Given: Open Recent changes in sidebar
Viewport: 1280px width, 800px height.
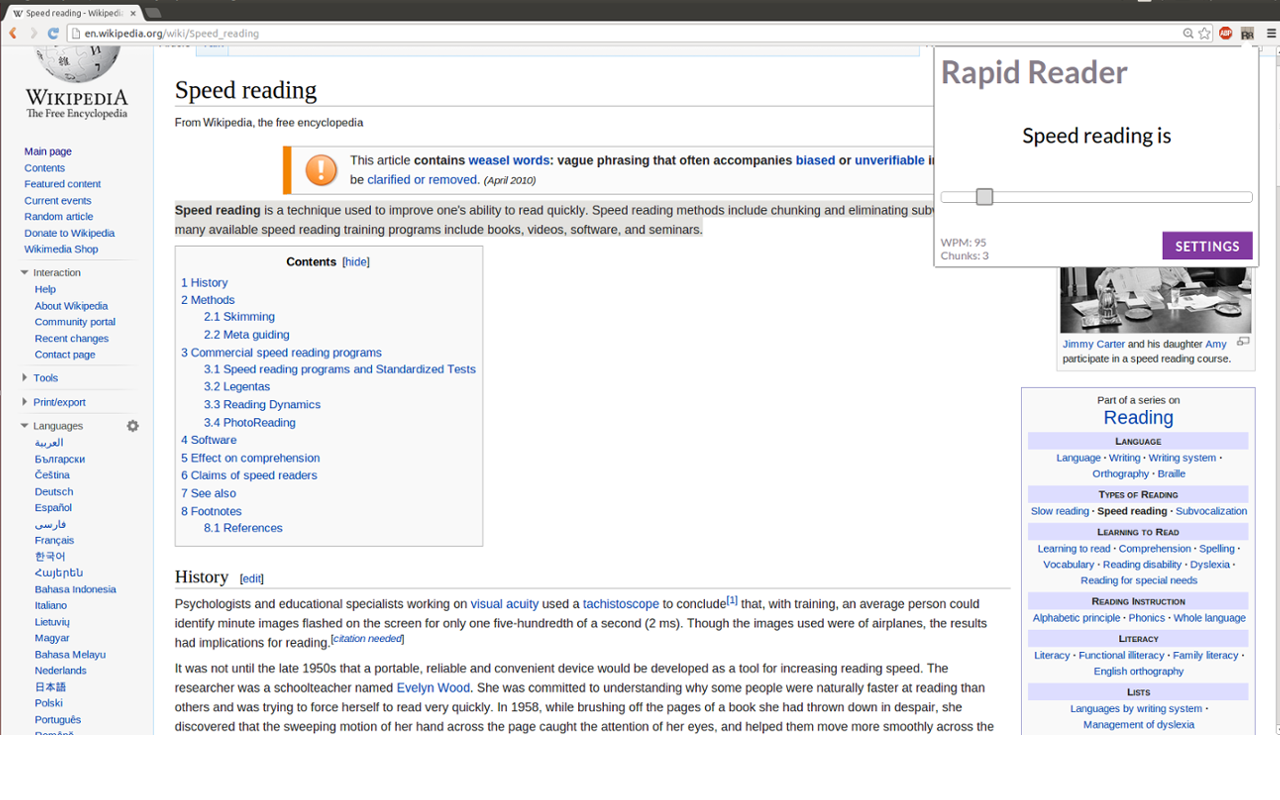Looking at the screenshot, I should click(72, 339).
